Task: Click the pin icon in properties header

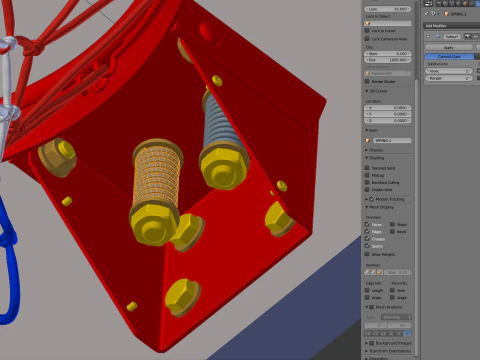Action: tap(426, 14)
